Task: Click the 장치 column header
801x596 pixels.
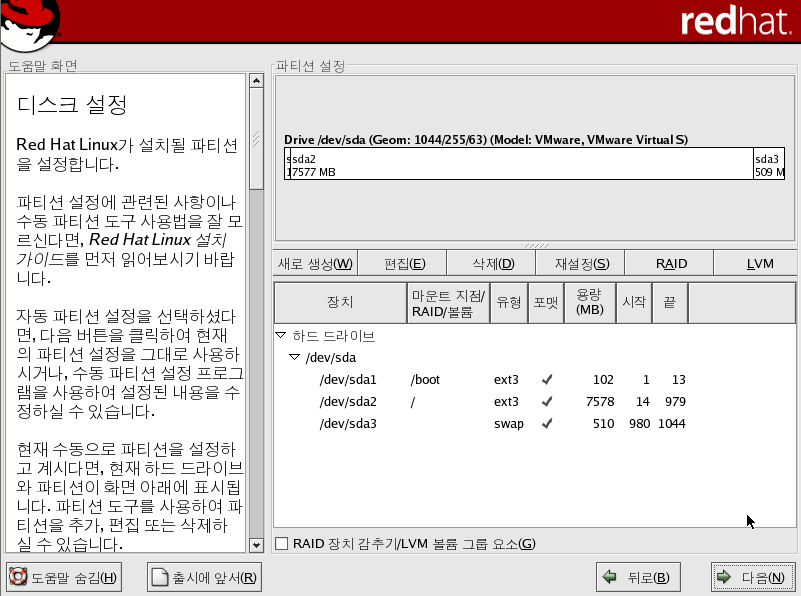Action: [x=340, y=302]
